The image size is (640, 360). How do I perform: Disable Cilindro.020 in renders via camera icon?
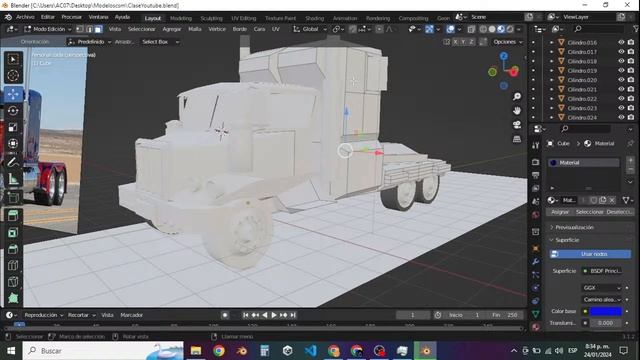(x=631, y=80)
